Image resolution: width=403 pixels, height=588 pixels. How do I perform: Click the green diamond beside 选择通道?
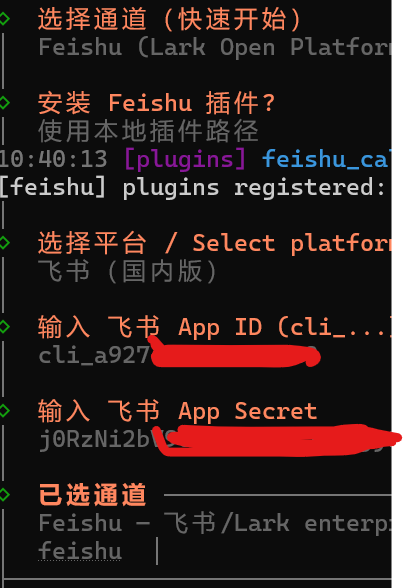(x=4, y=19)
